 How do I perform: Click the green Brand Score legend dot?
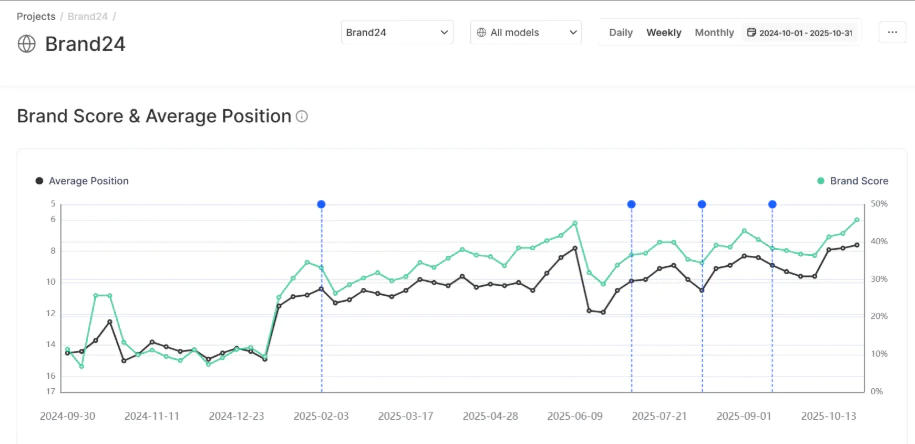pyautogui.click(x=821, y=181)
